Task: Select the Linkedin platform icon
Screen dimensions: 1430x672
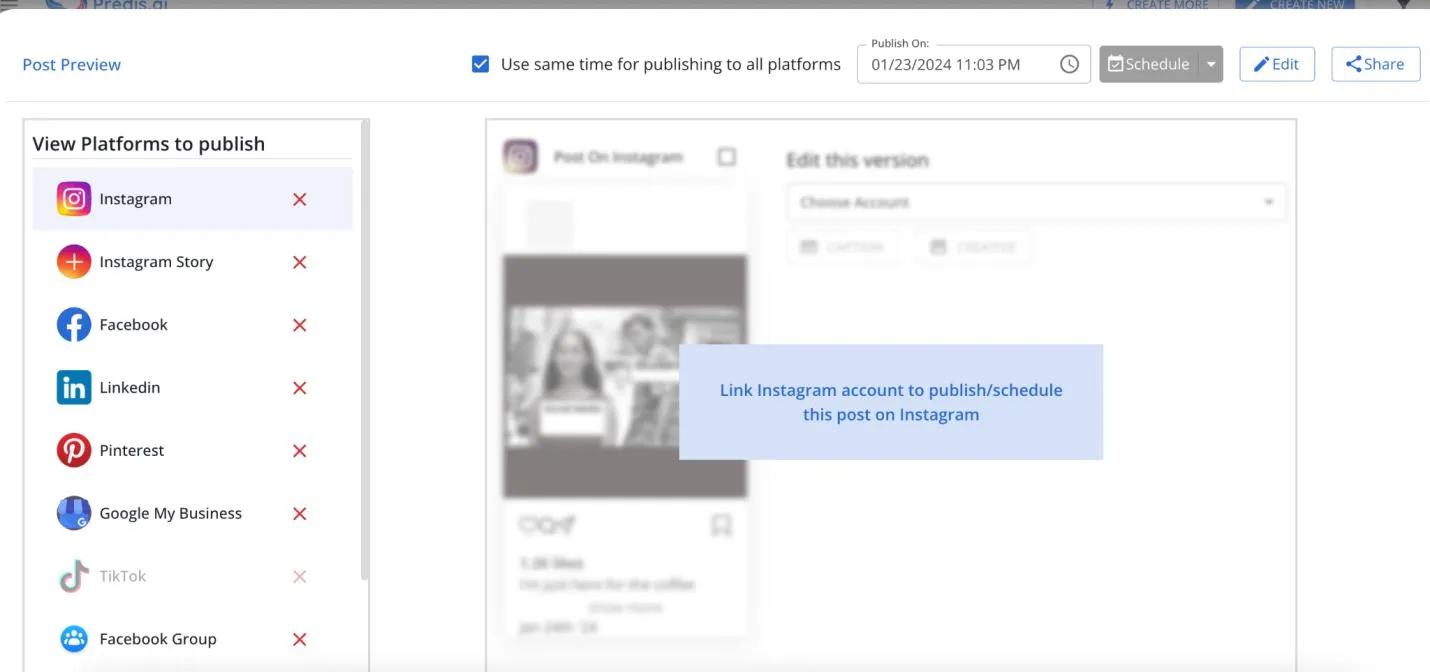Action: 74,388
